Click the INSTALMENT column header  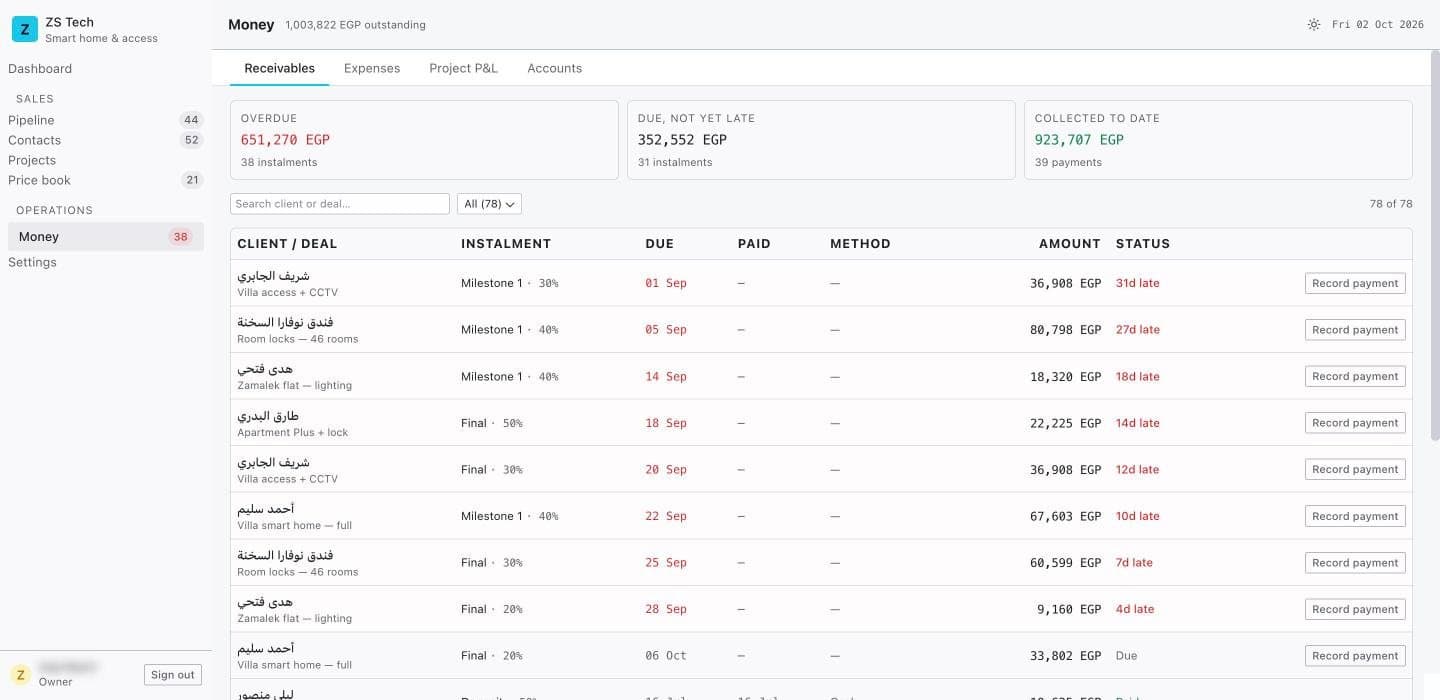(506, 244)
